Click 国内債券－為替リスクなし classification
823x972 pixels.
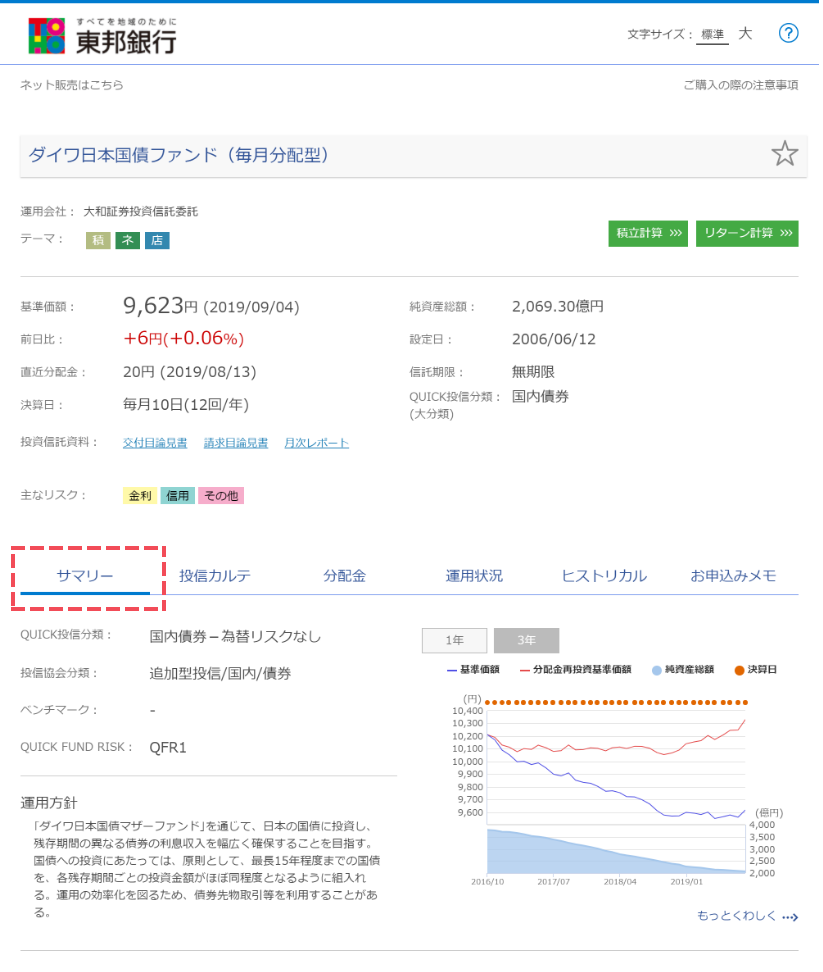click(235, 637)
